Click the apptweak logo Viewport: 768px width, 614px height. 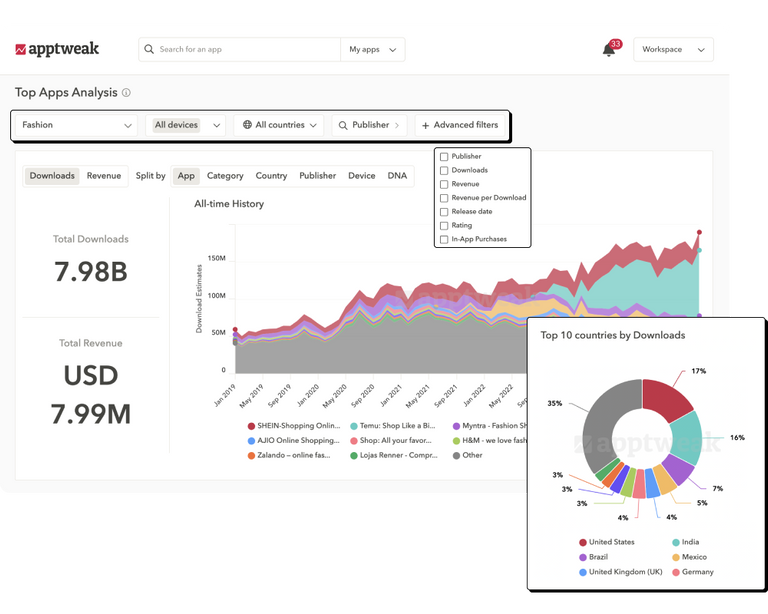pos(57,49)
